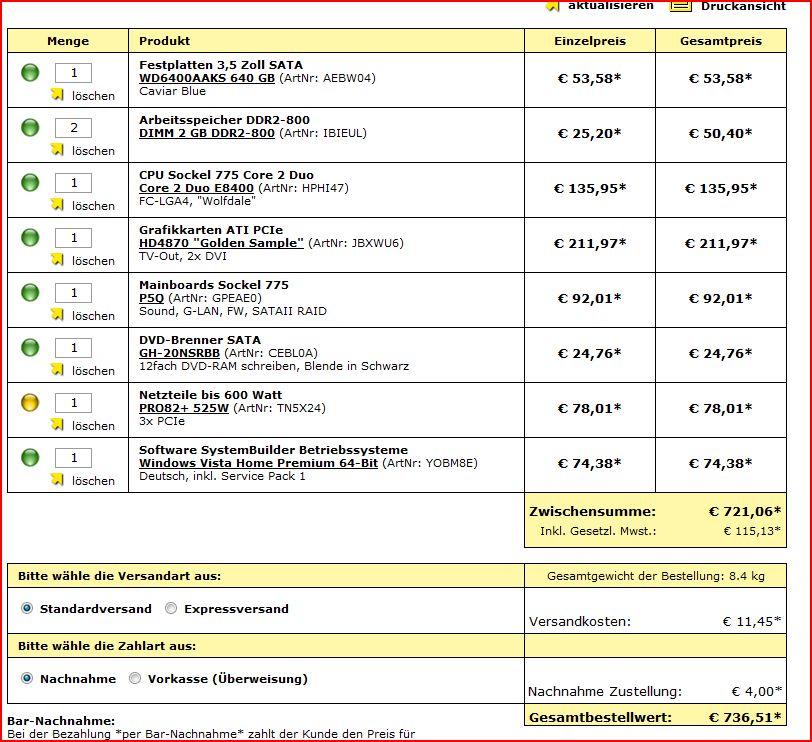The height and width of the screenshot is (742, 812).
Task: Remove GH-20NSRBB via löschen
Action: point(93,371)
